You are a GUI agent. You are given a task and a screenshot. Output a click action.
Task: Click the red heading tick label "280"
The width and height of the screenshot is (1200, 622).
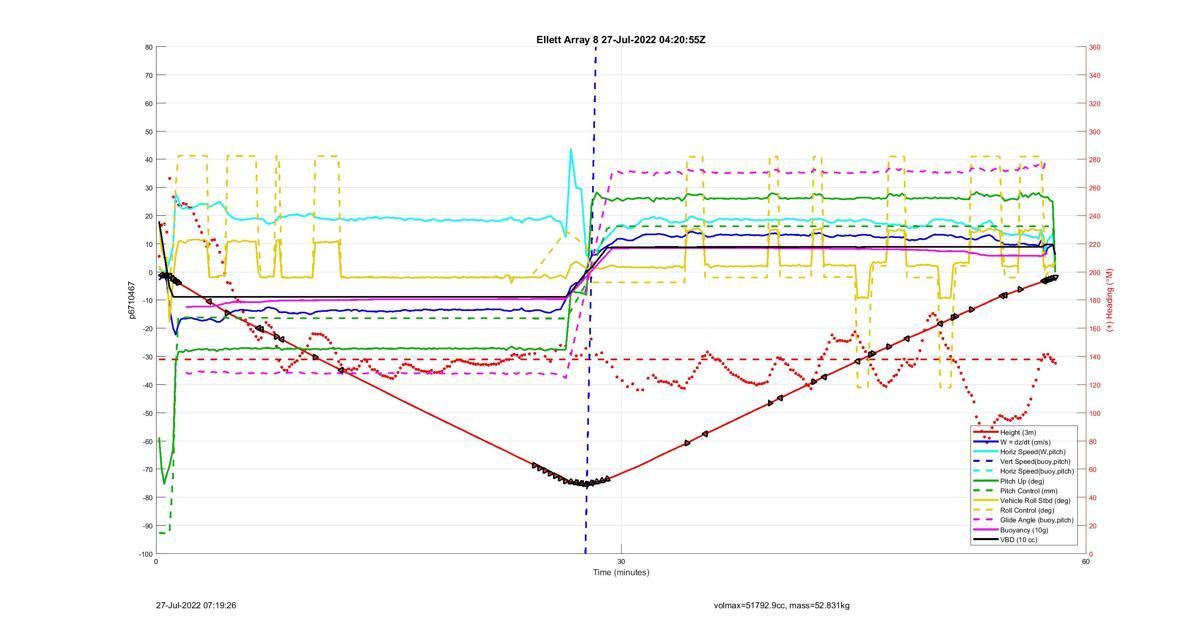pos(1094,160)
